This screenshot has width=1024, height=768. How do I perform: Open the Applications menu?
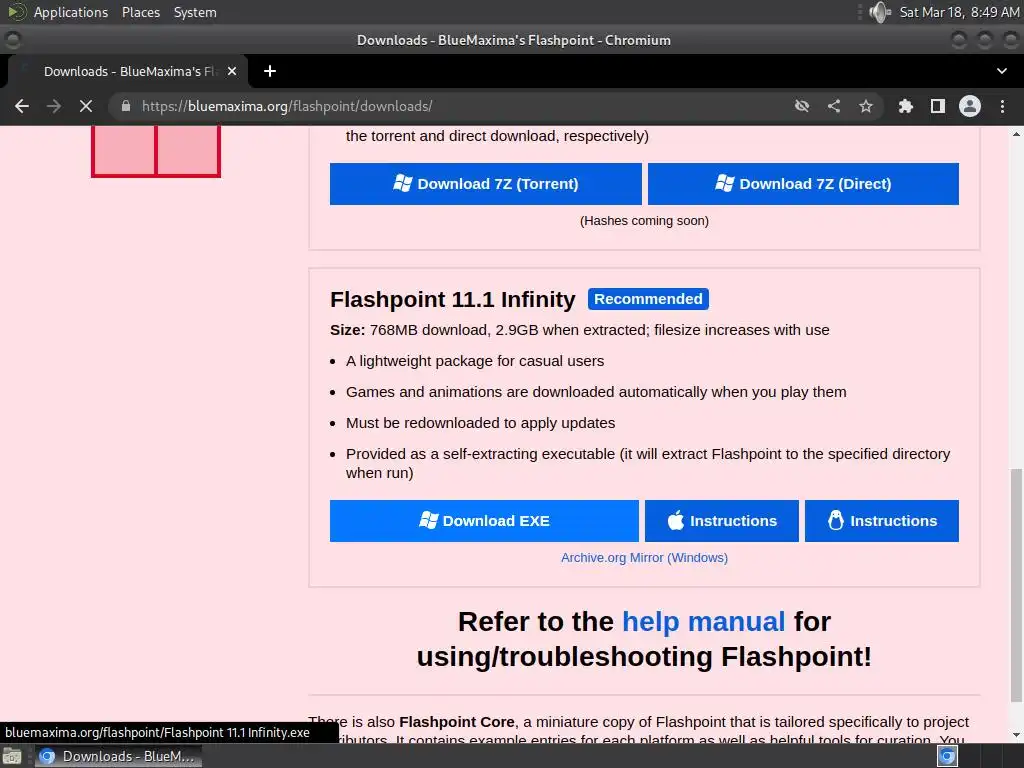point(71,12)
